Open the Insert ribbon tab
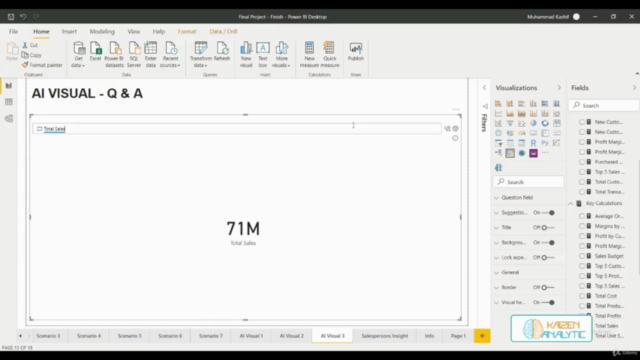This screenshot has width=640, height=360. (x=69, y=31)
